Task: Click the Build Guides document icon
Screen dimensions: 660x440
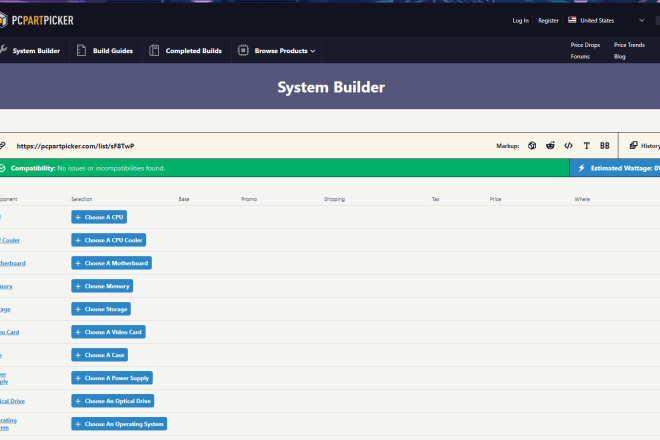Action: [x=81, y=51]
